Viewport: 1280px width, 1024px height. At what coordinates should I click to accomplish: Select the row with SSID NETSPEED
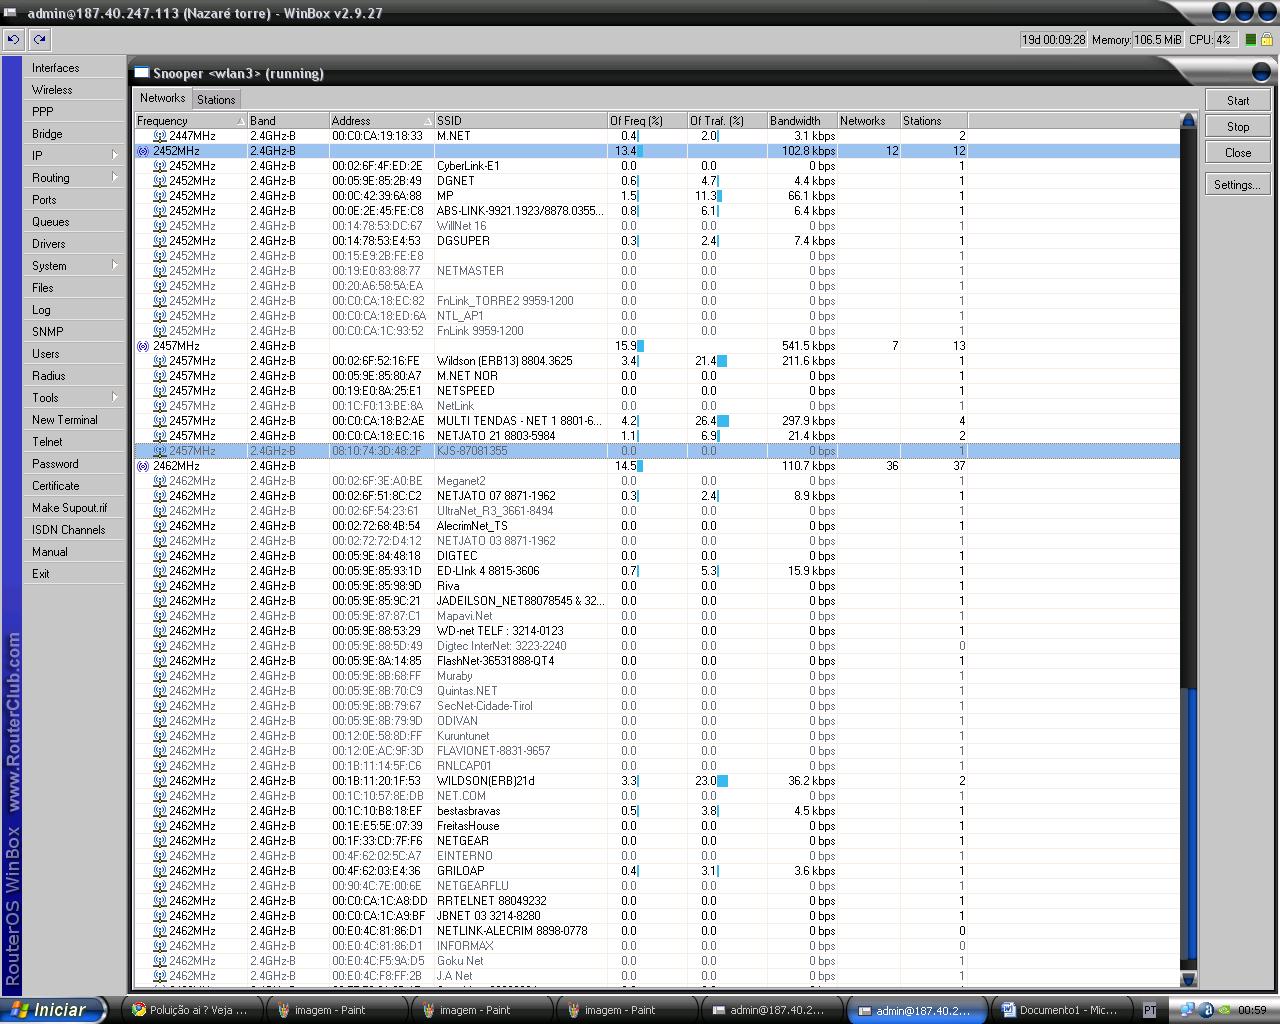657,391
